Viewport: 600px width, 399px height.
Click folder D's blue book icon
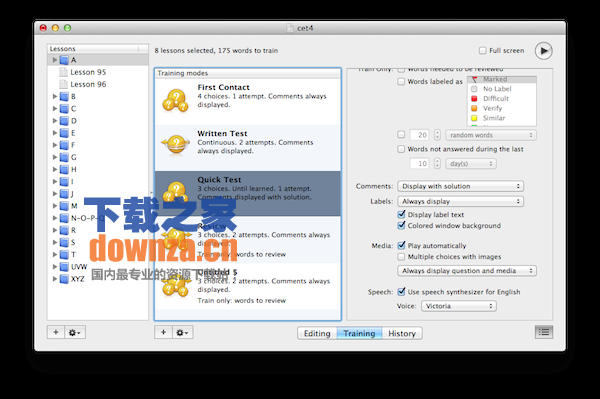pos(64,121)
